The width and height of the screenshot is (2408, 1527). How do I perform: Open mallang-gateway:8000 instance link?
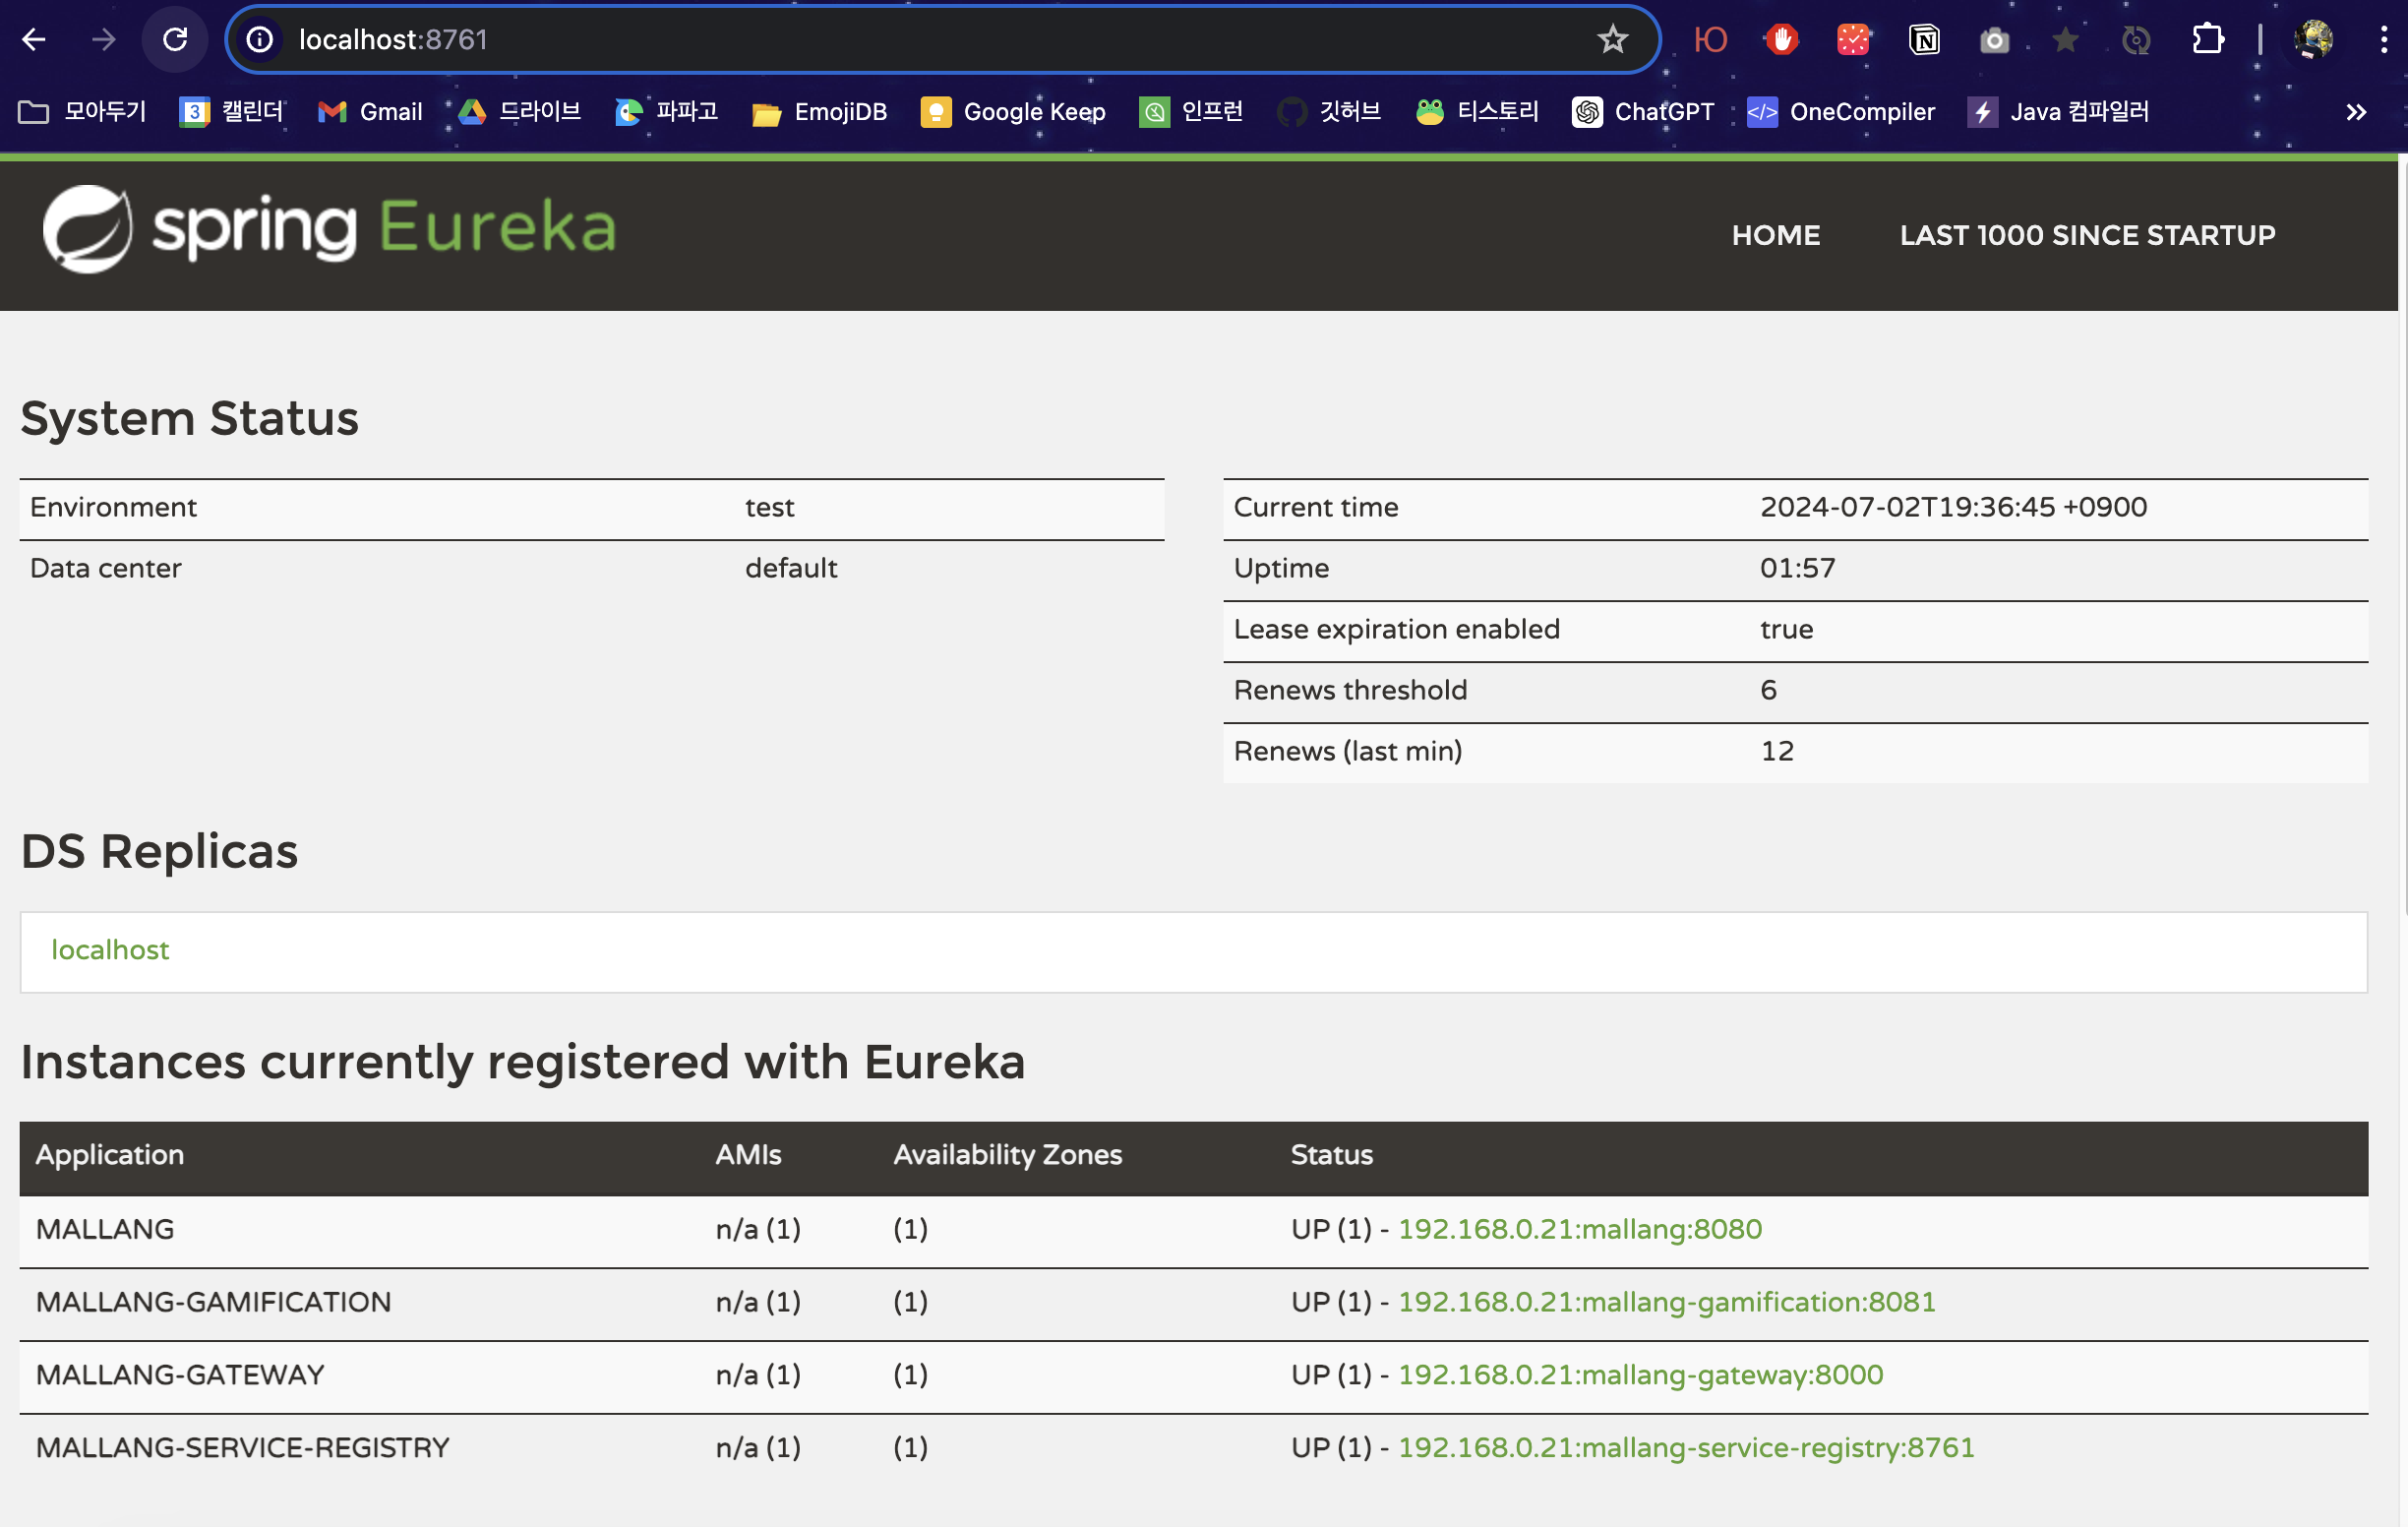click(x=1640, y=1375)
